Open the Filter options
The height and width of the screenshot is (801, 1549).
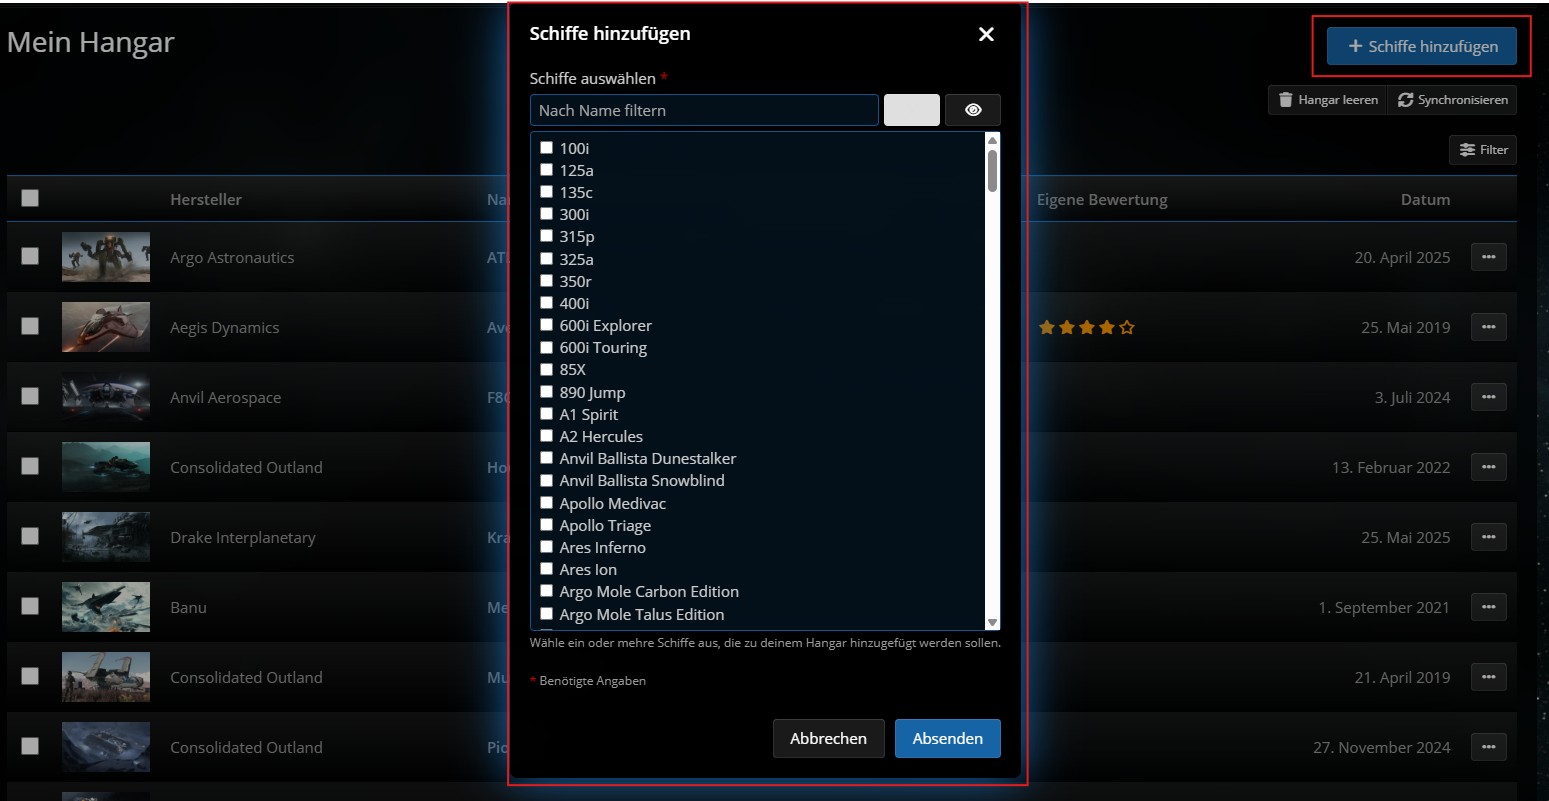click(x=1483, y=150)
